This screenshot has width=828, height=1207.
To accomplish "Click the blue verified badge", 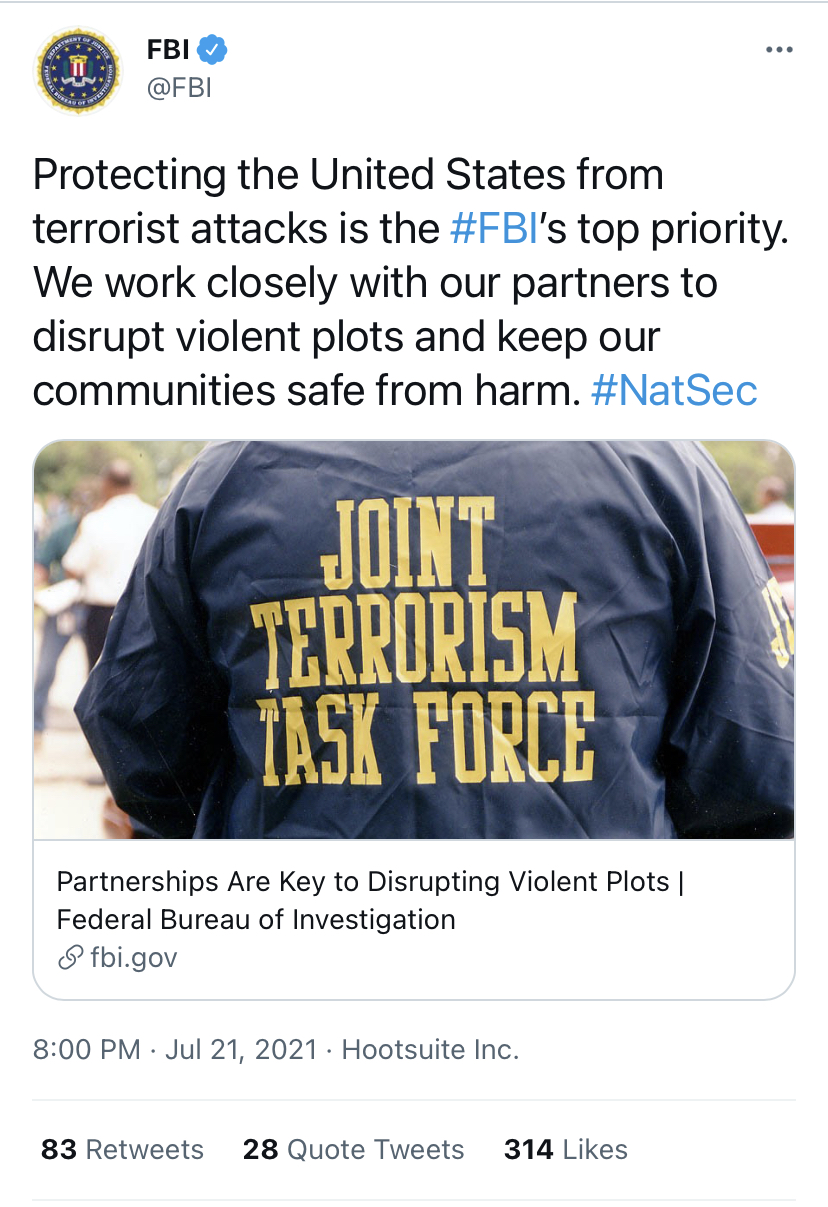I will click(213, 48).
